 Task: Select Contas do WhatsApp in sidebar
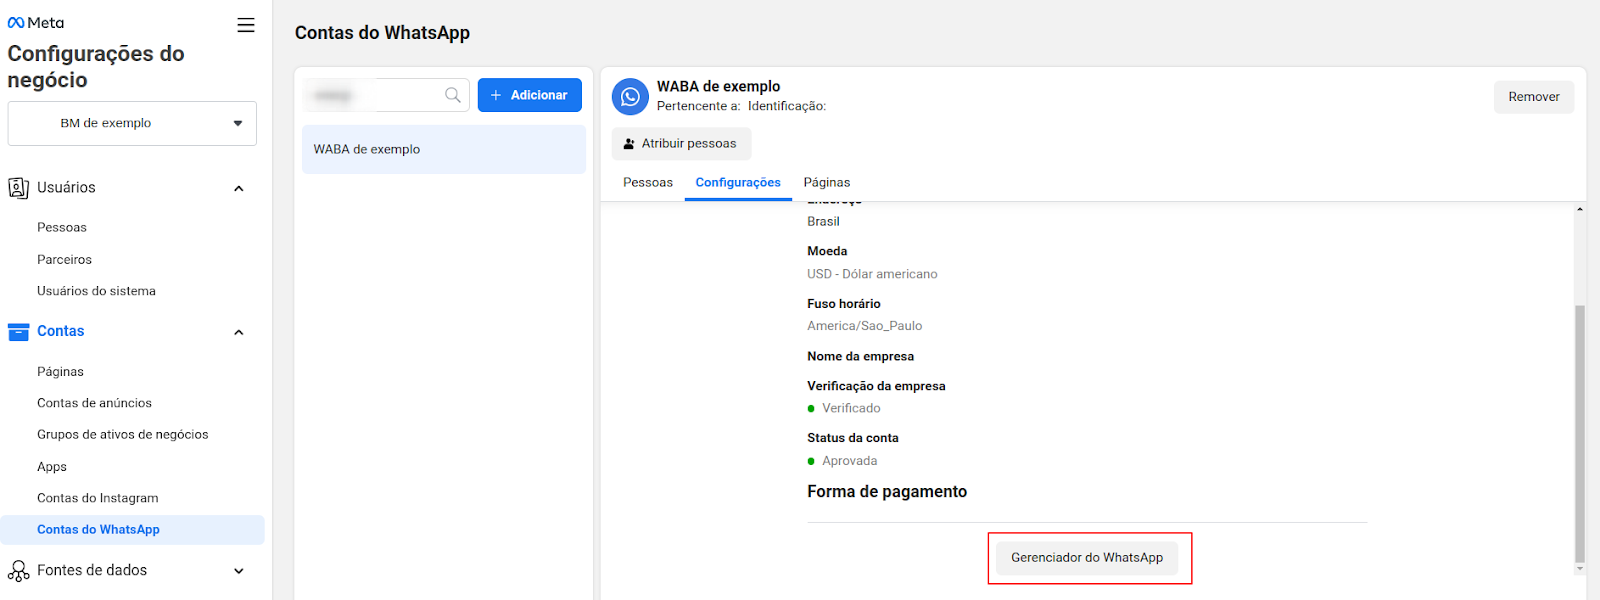click(132, 530)
